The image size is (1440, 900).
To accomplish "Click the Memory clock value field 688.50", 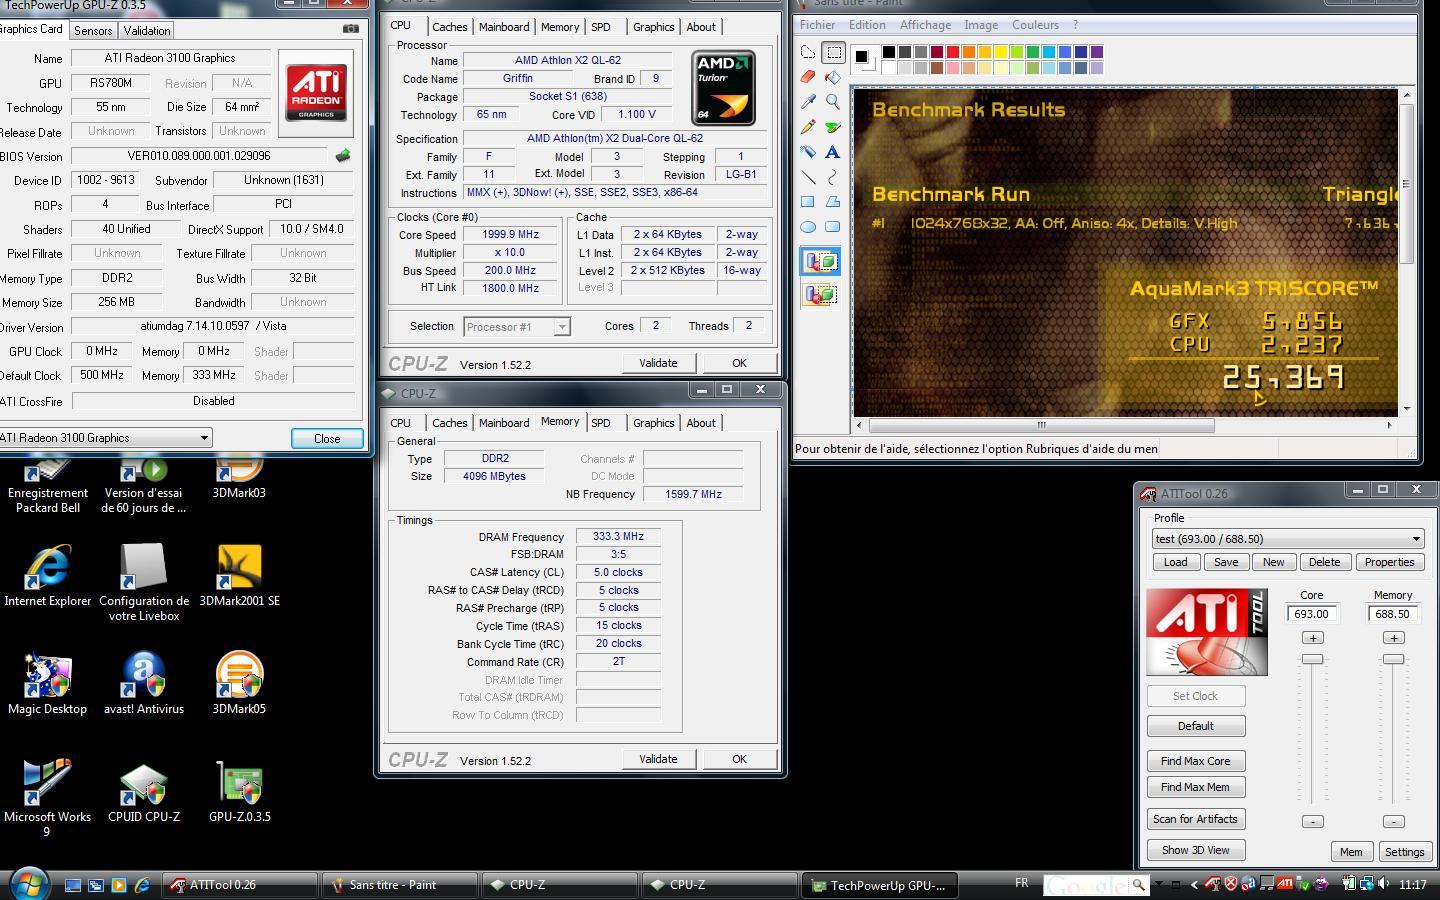I will [x=1392, y=614].
